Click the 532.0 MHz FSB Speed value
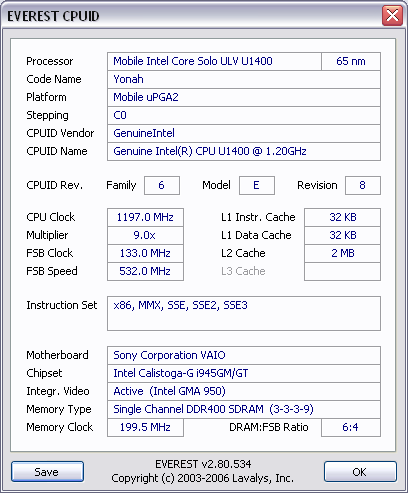 145,271
